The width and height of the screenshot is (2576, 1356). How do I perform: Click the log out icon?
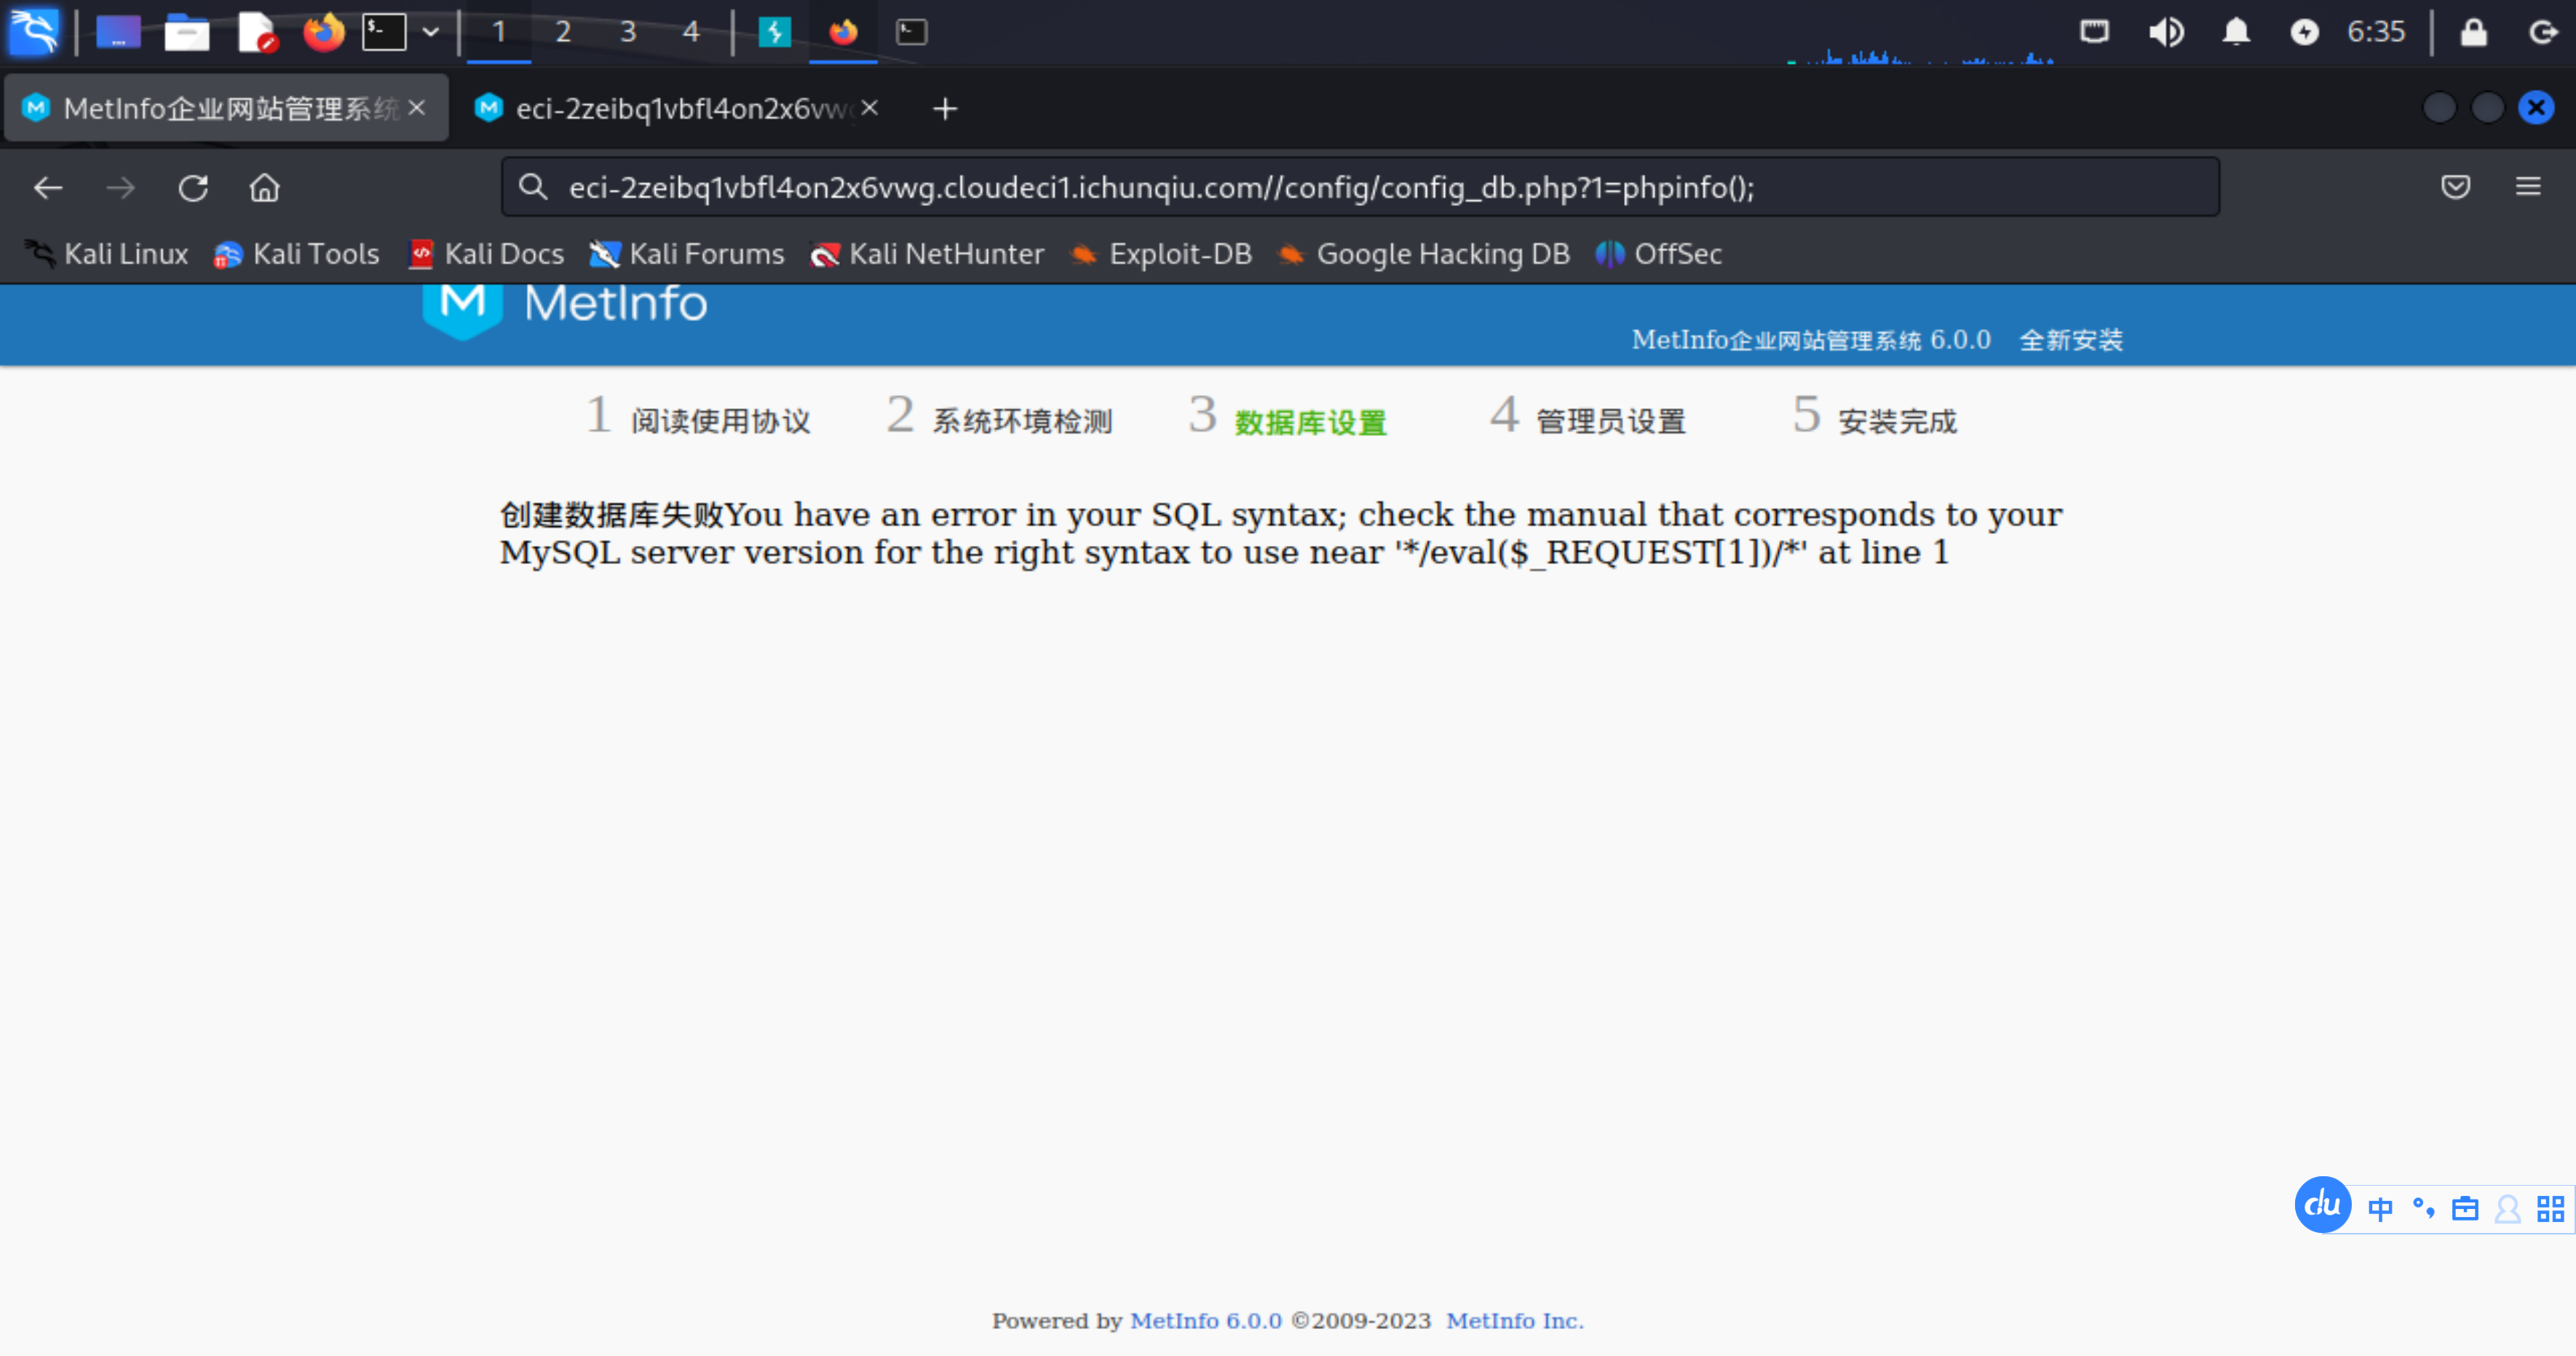click(2543, 32)
